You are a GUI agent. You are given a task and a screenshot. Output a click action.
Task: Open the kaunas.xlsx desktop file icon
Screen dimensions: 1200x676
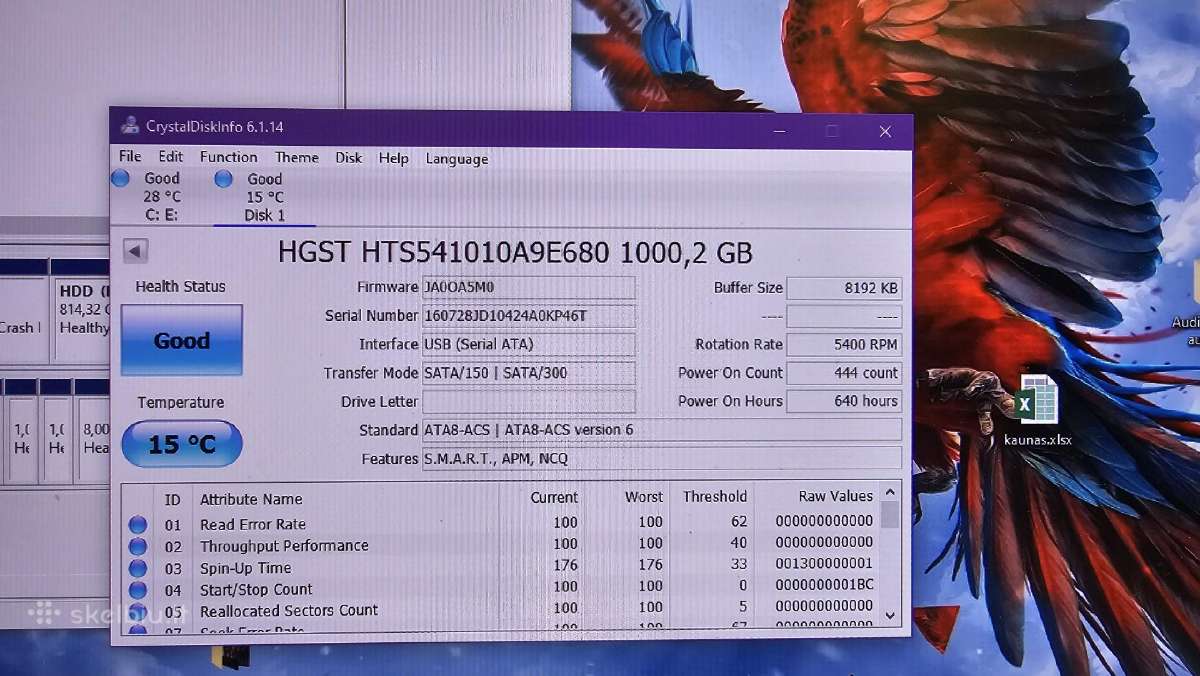click(1037, 410)
